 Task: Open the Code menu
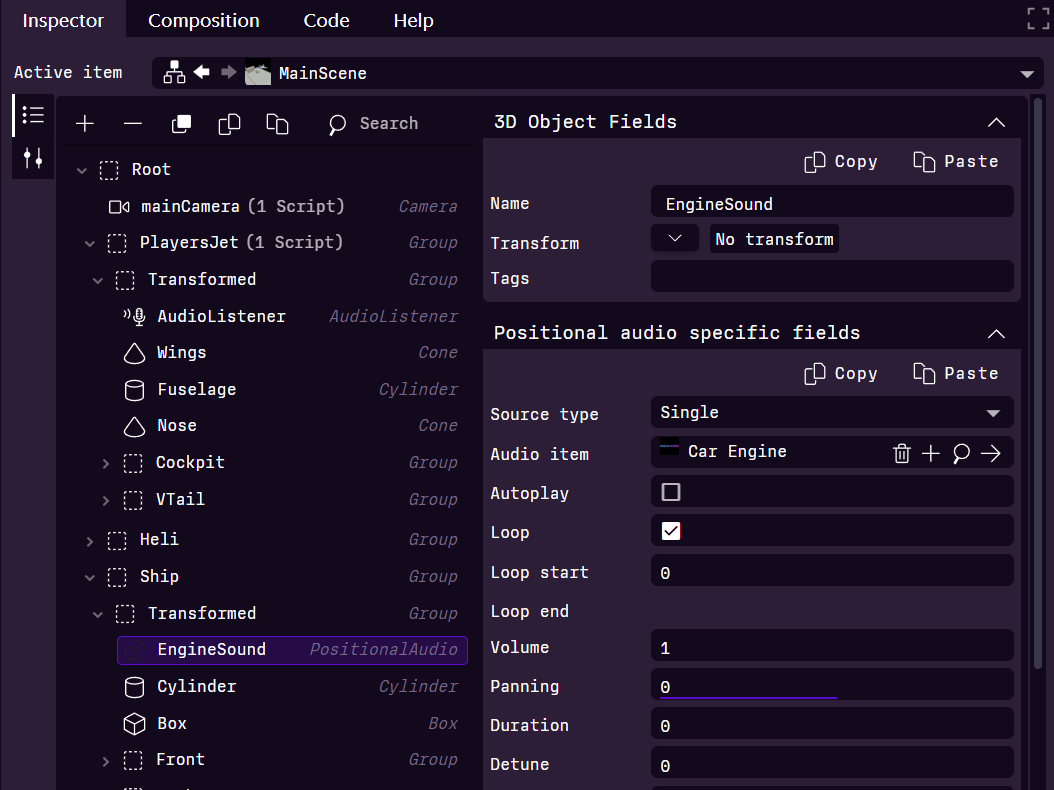click(326, 19)
